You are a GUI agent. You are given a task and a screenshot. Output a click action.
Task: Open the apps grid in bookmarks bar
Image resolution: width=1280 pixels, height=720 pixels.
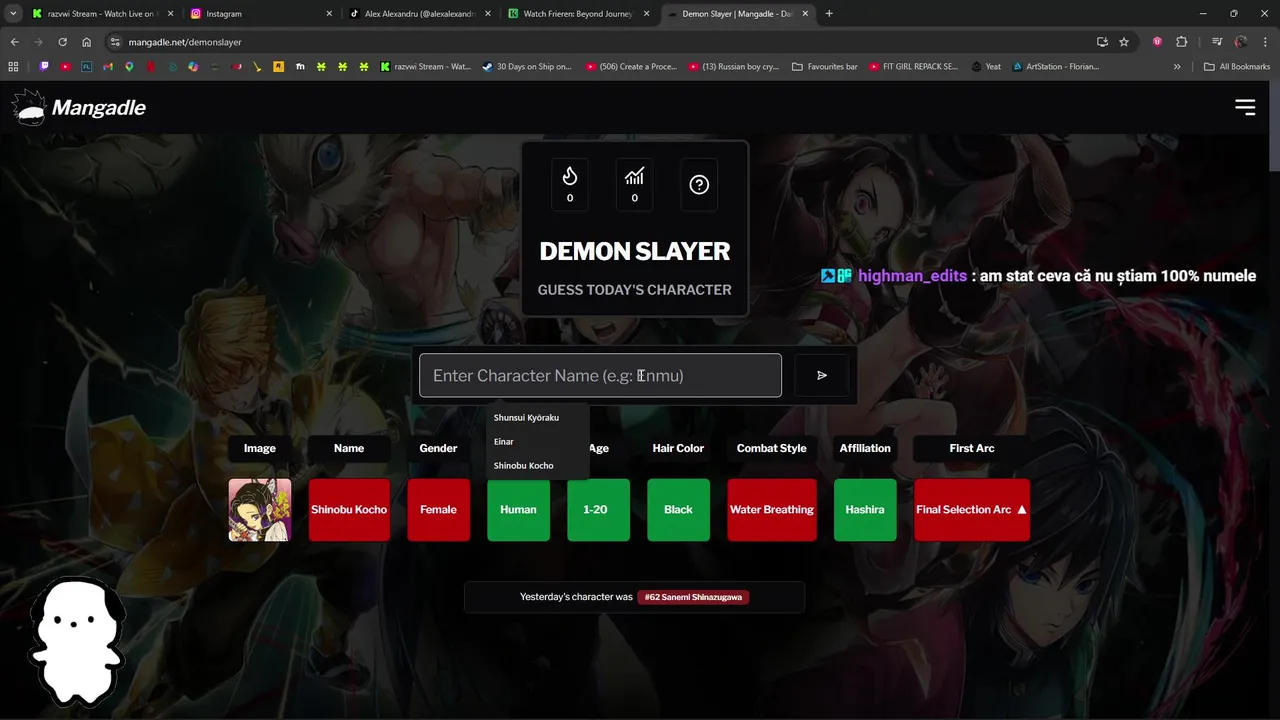(13, 67)
